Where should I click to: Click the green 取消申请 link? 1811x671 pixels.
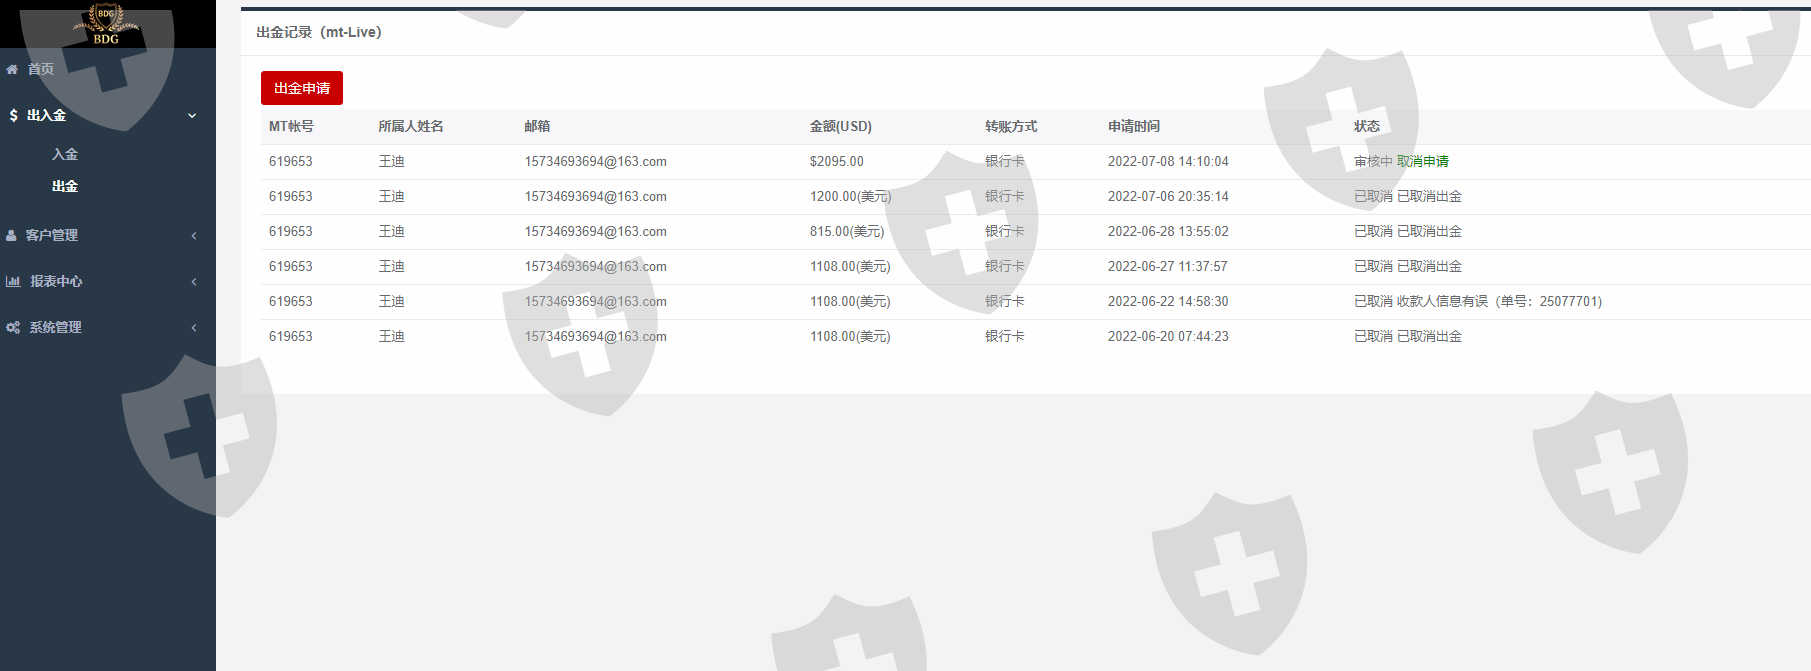pyautogui.click(x=1423, y=161)
